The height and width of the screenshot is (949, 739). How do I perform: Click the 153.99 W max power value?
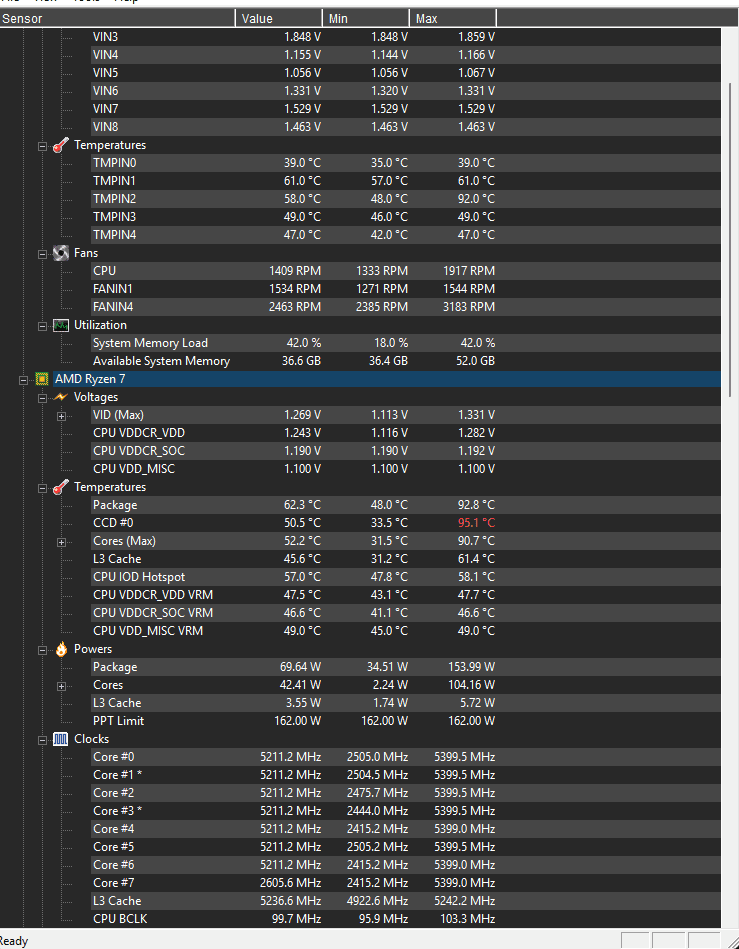click(x=471, y=667)
